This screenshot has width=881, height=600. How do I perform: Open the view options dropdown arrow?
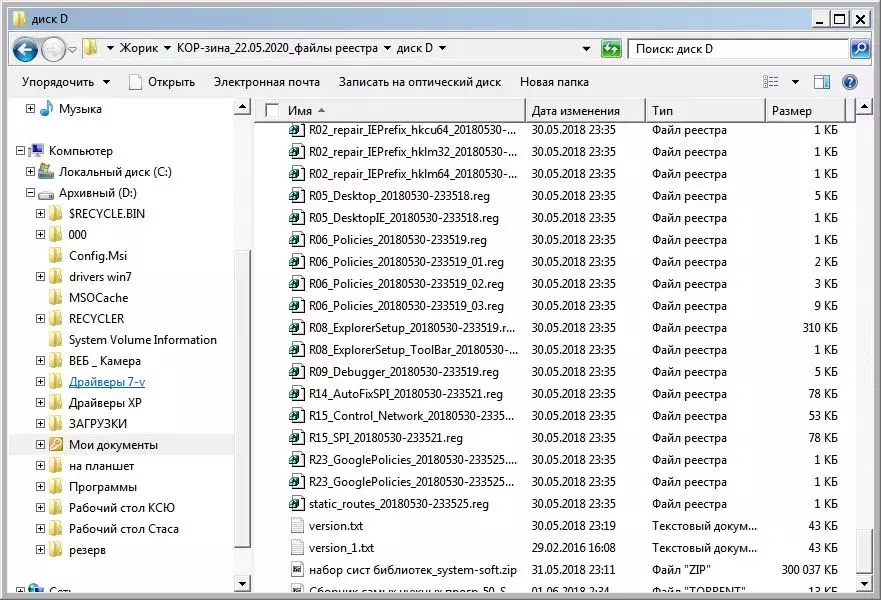pos(795,82)
